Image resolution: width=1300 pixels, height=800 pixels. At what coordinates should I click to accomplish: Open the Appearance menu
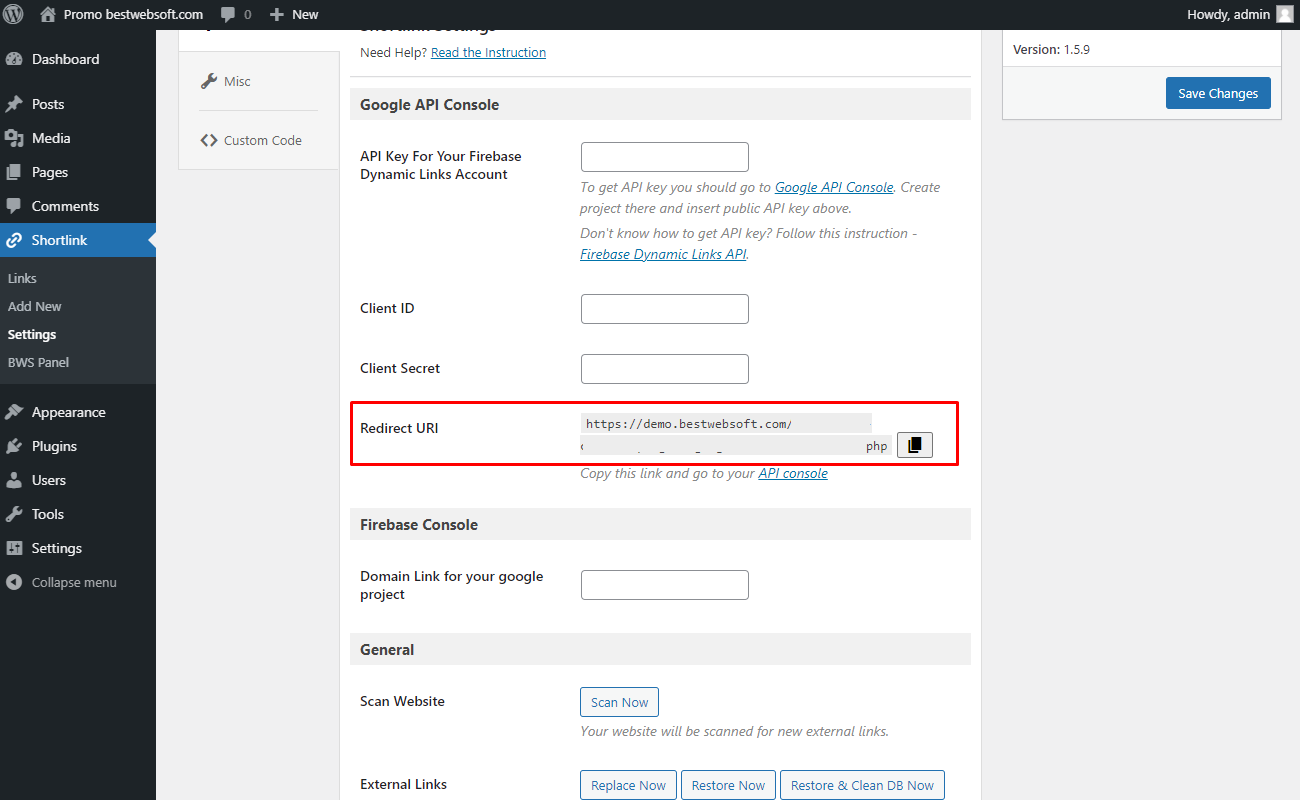[x=78, y=412]
